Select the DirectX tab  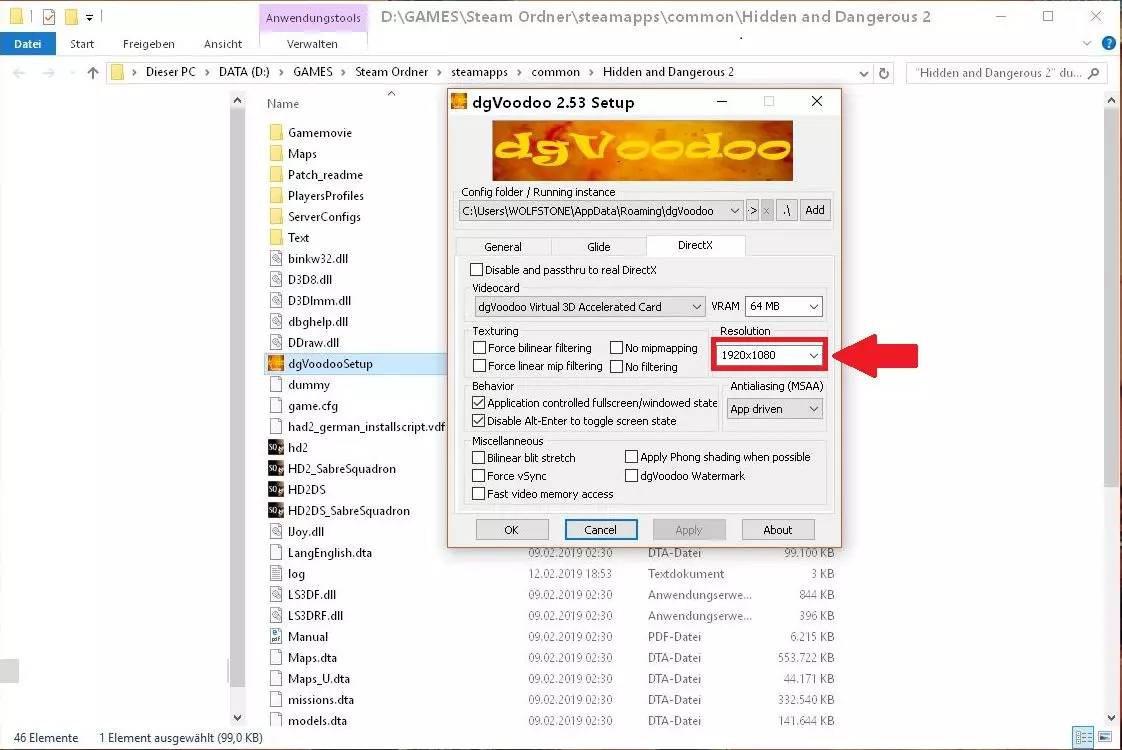pyautogui.click(x=695, y=245)
